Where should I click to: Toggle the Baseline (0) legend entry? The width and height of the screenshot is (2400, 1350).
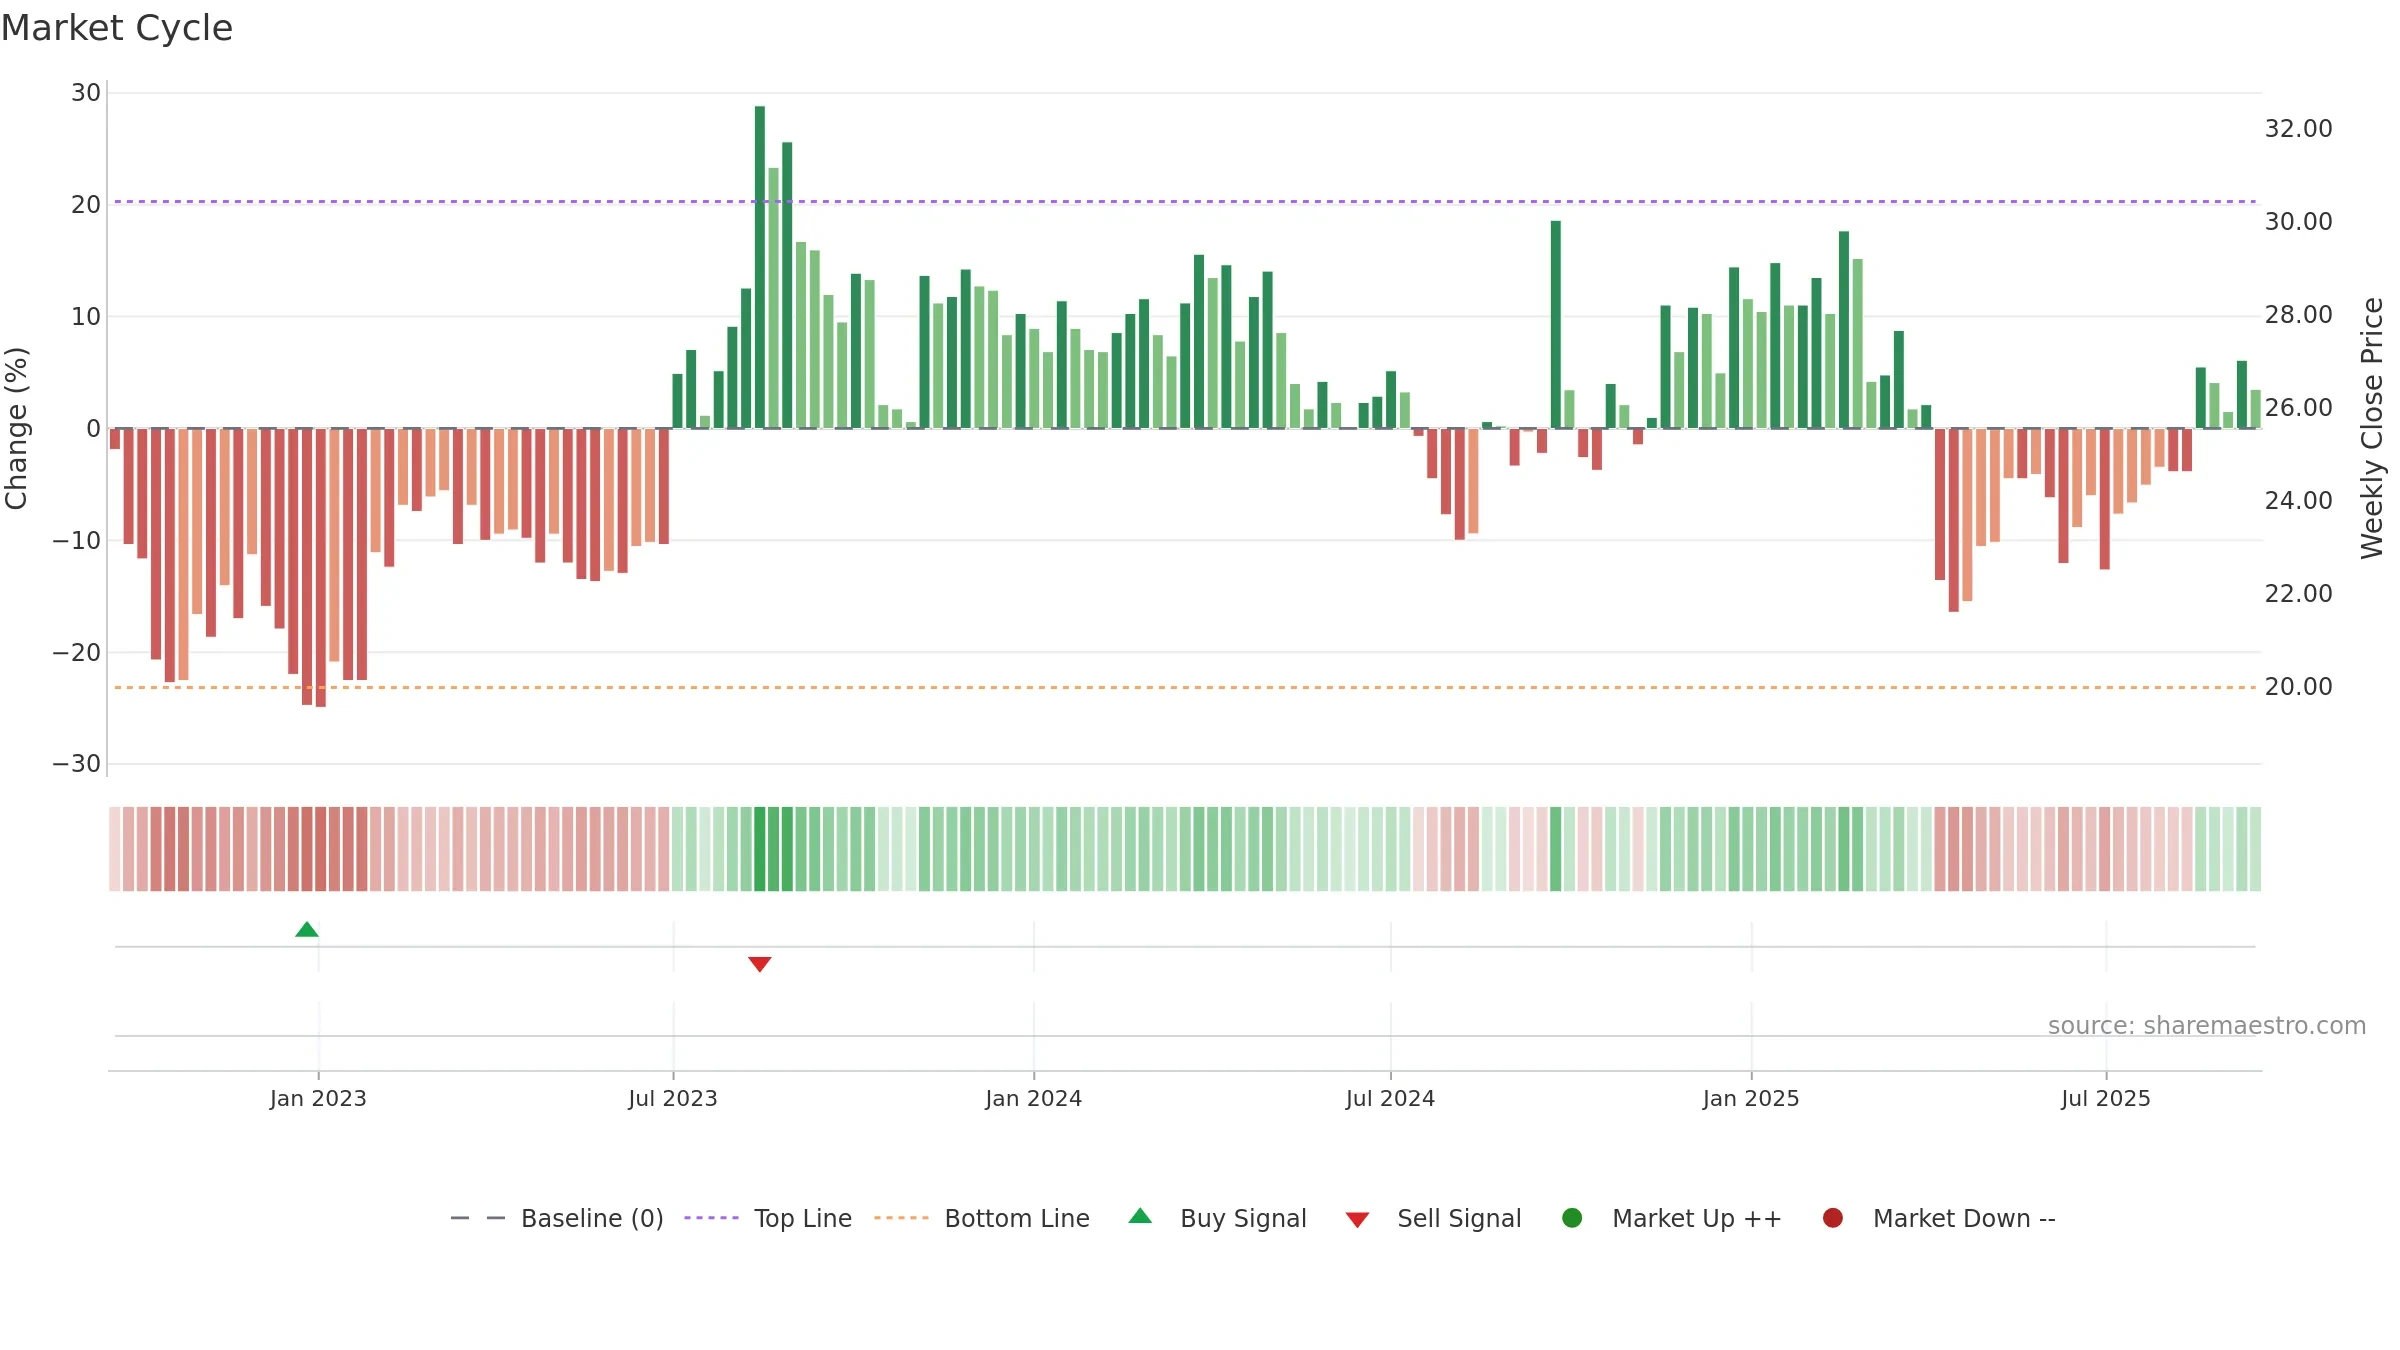557,1218
